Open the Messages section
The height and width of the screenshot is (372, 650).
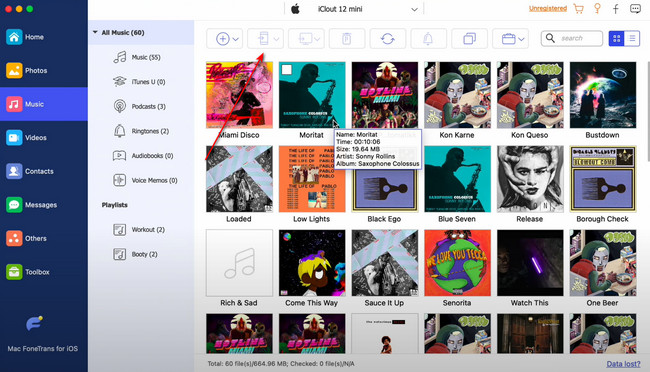point(44,205)
